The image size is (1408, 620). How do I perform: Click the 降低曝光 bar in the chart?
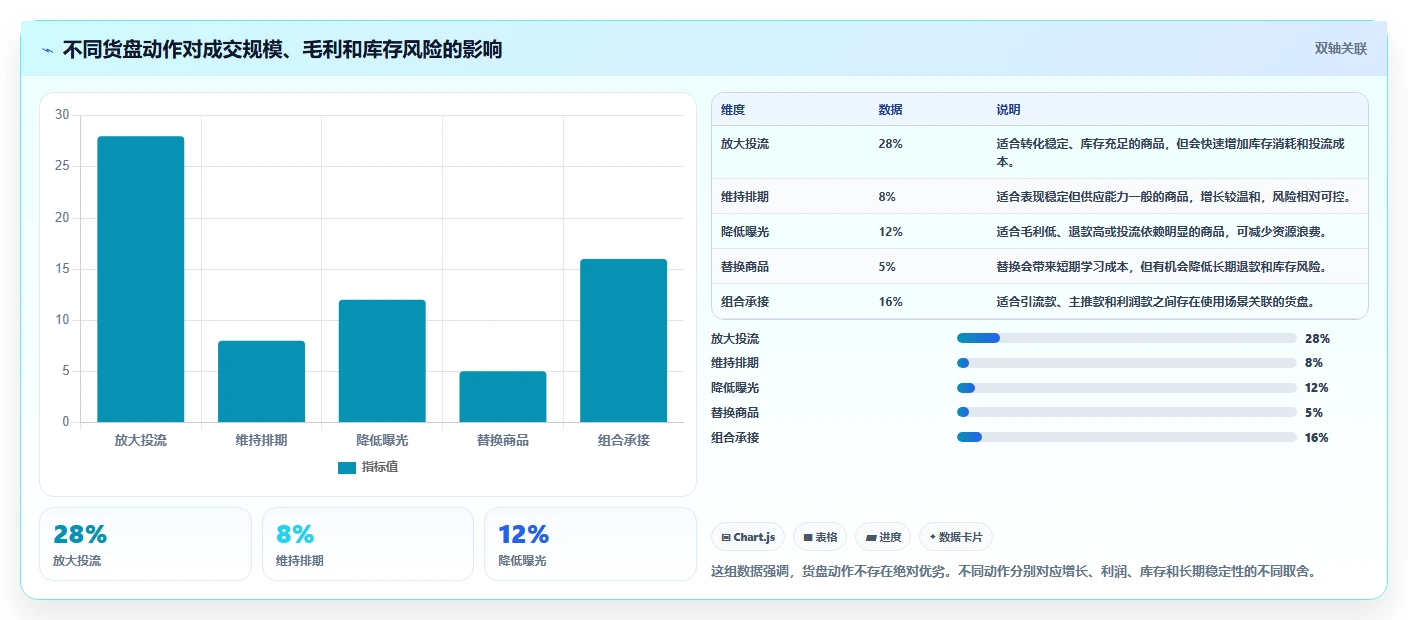pos(382,361)
